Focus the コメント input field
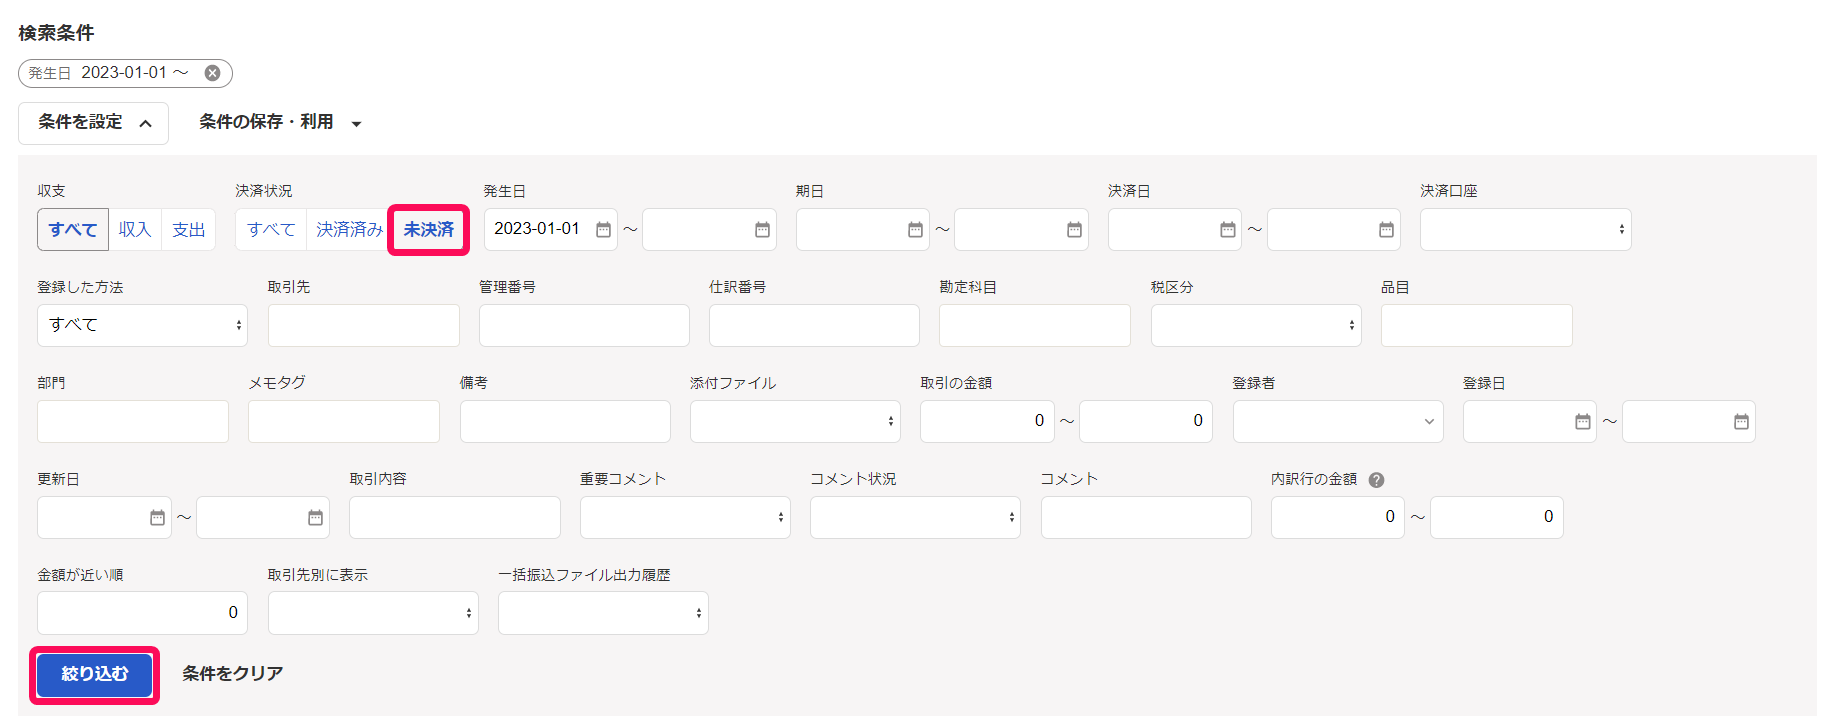 point(1146,518)
